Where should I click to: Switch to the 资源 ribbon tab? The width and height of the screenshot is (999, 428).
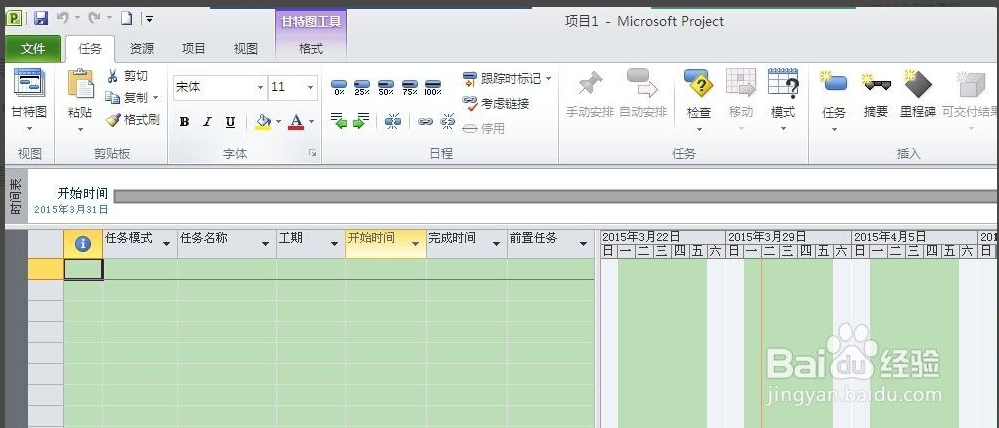coord(142,49)
